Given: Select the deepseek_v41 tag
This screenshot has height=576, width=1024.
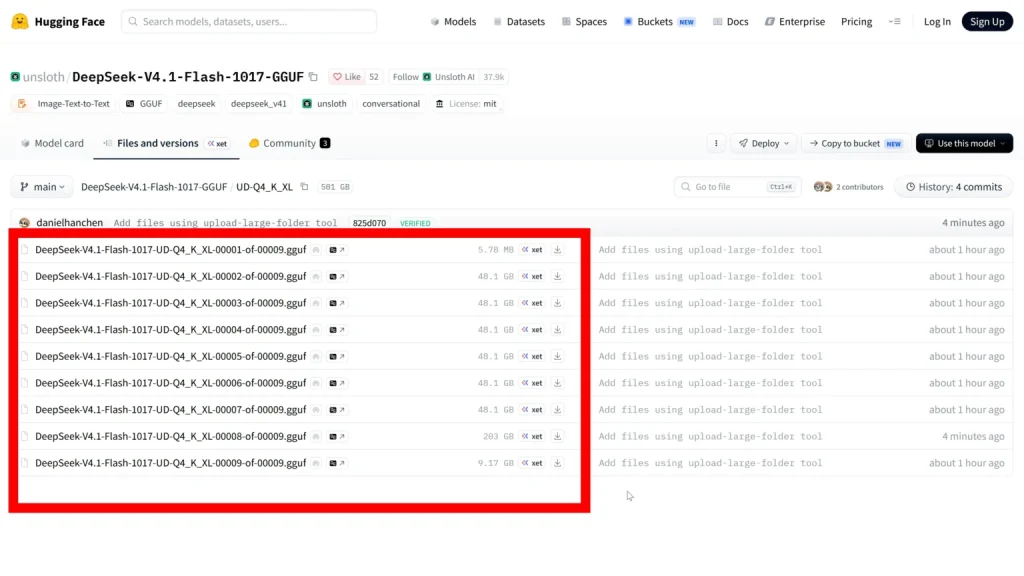Looking at the screenshot, I should (x=259, y=104).
